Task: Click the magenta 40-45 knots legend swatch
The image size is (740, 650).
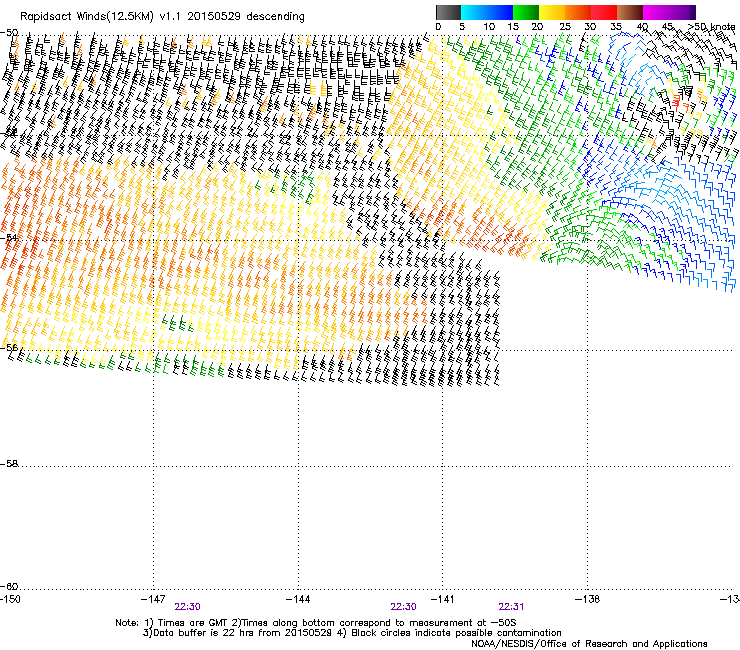Action: (x=656, y=12)
